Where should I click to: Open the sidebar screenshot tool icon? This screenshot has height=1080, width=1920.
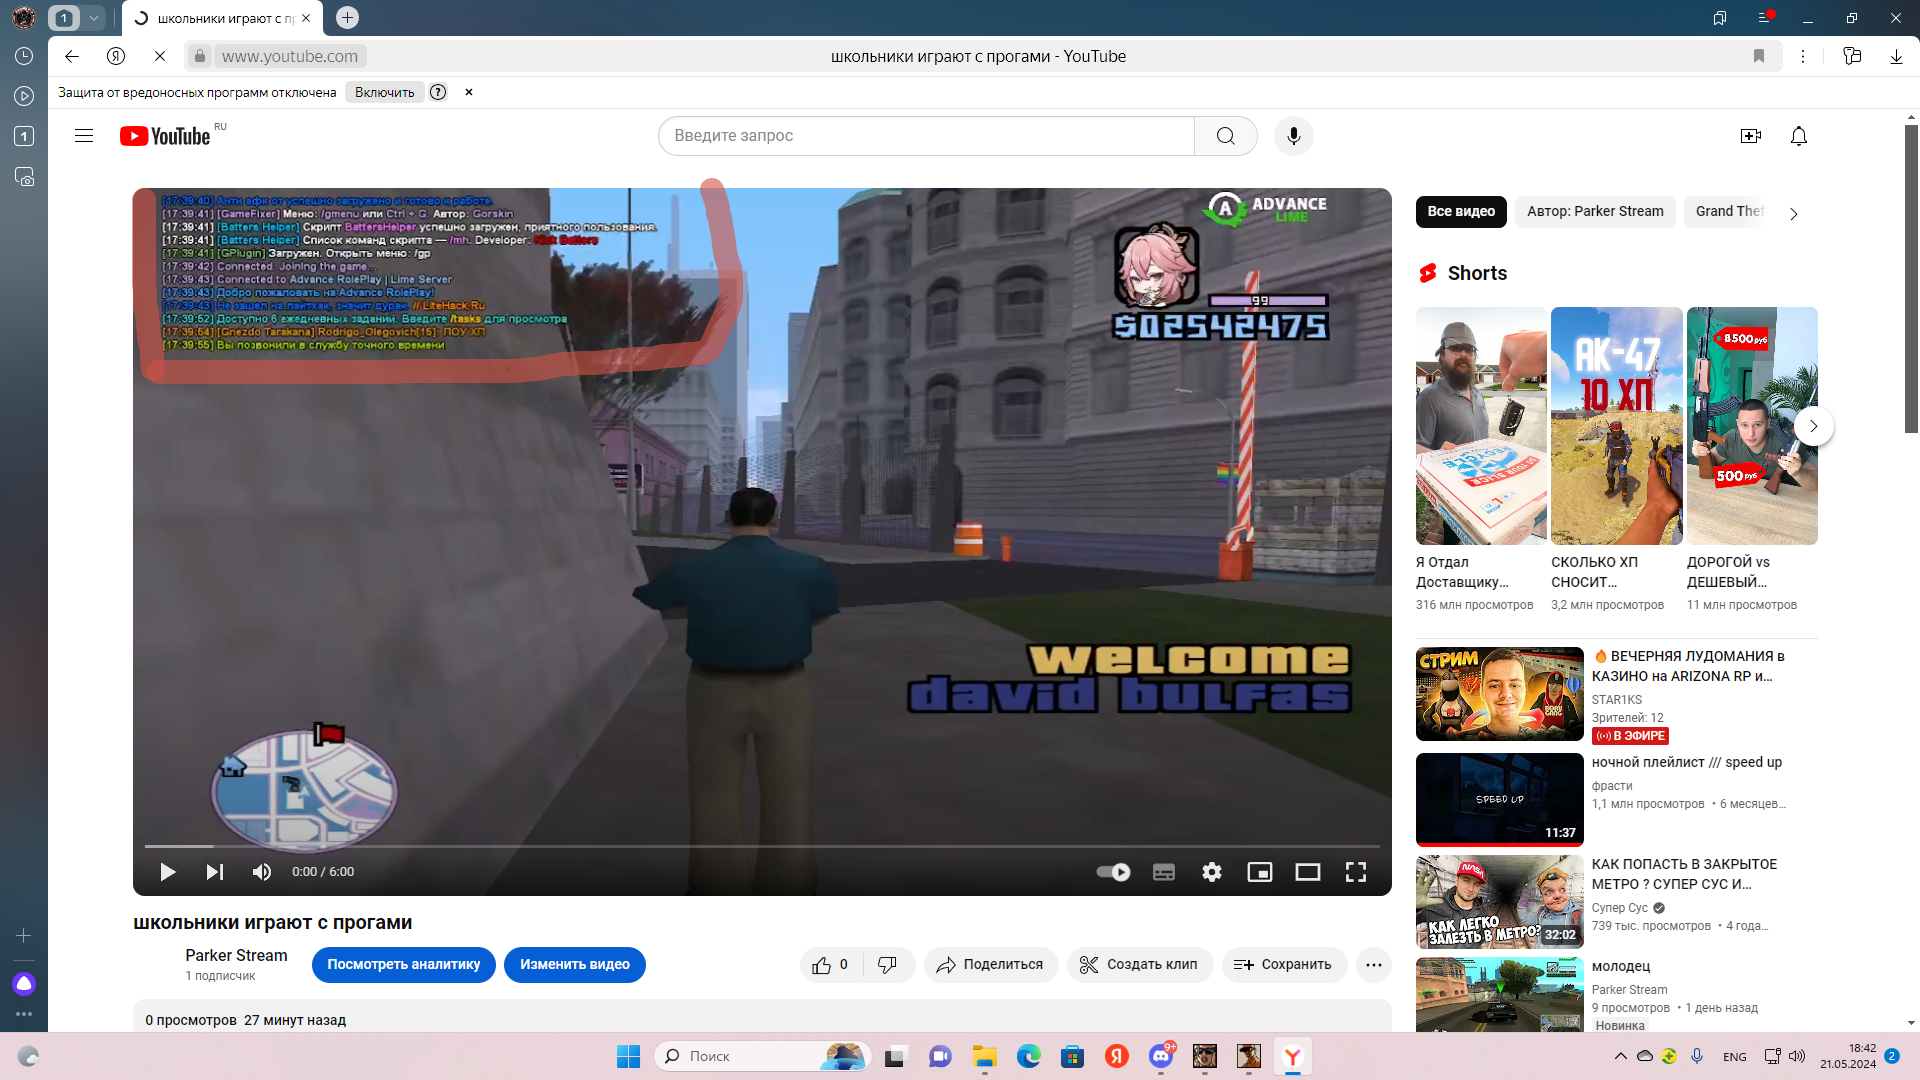[x=24, y=177]
